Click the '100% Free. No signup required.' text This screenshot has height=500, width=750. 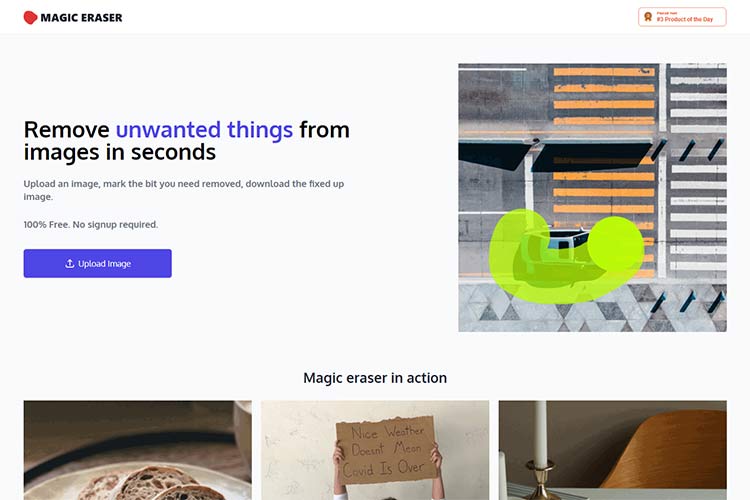91,224
